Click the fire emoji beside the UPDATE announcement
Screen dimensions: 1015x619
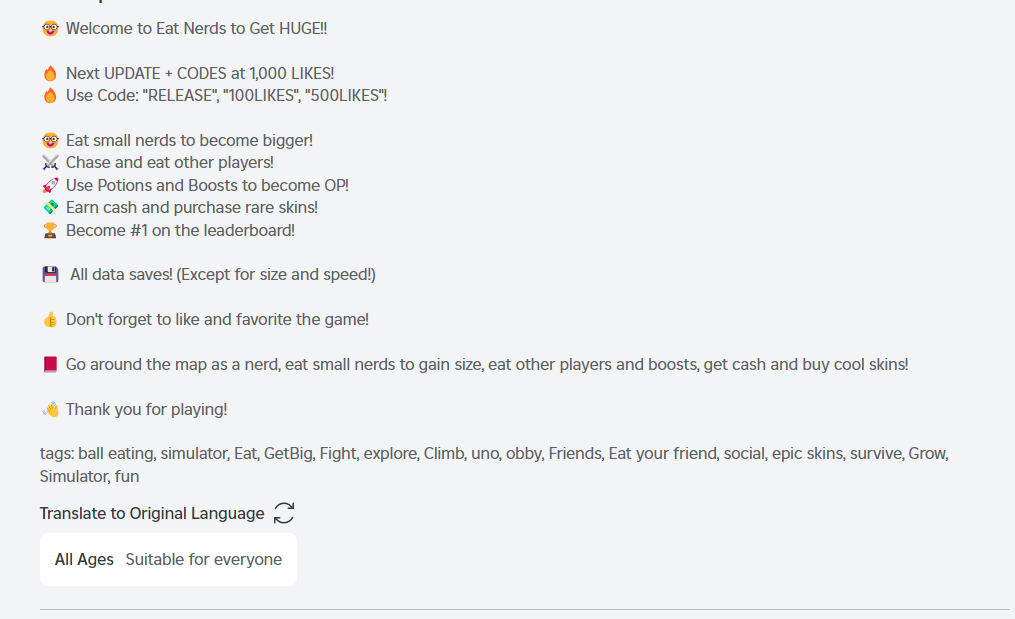pyautogui.click(x=49, y=72)
